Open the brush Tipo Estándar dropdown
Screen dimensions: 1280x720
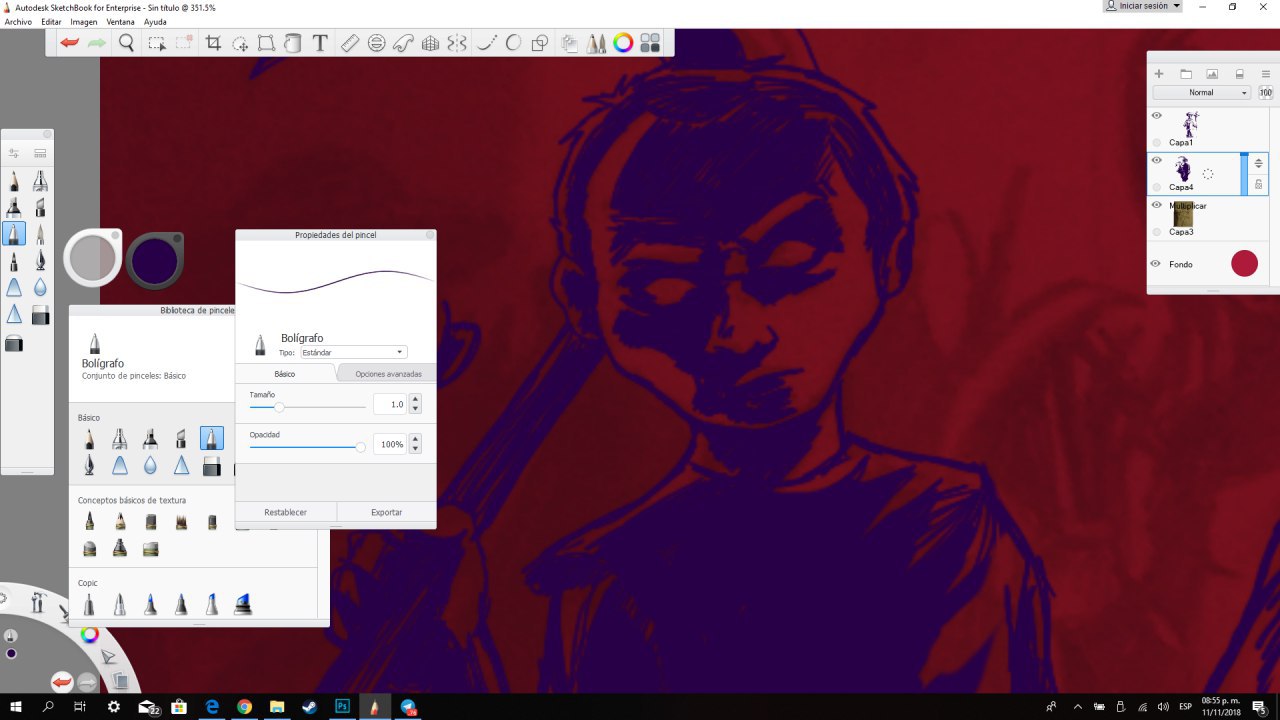(x=354, y=352)
